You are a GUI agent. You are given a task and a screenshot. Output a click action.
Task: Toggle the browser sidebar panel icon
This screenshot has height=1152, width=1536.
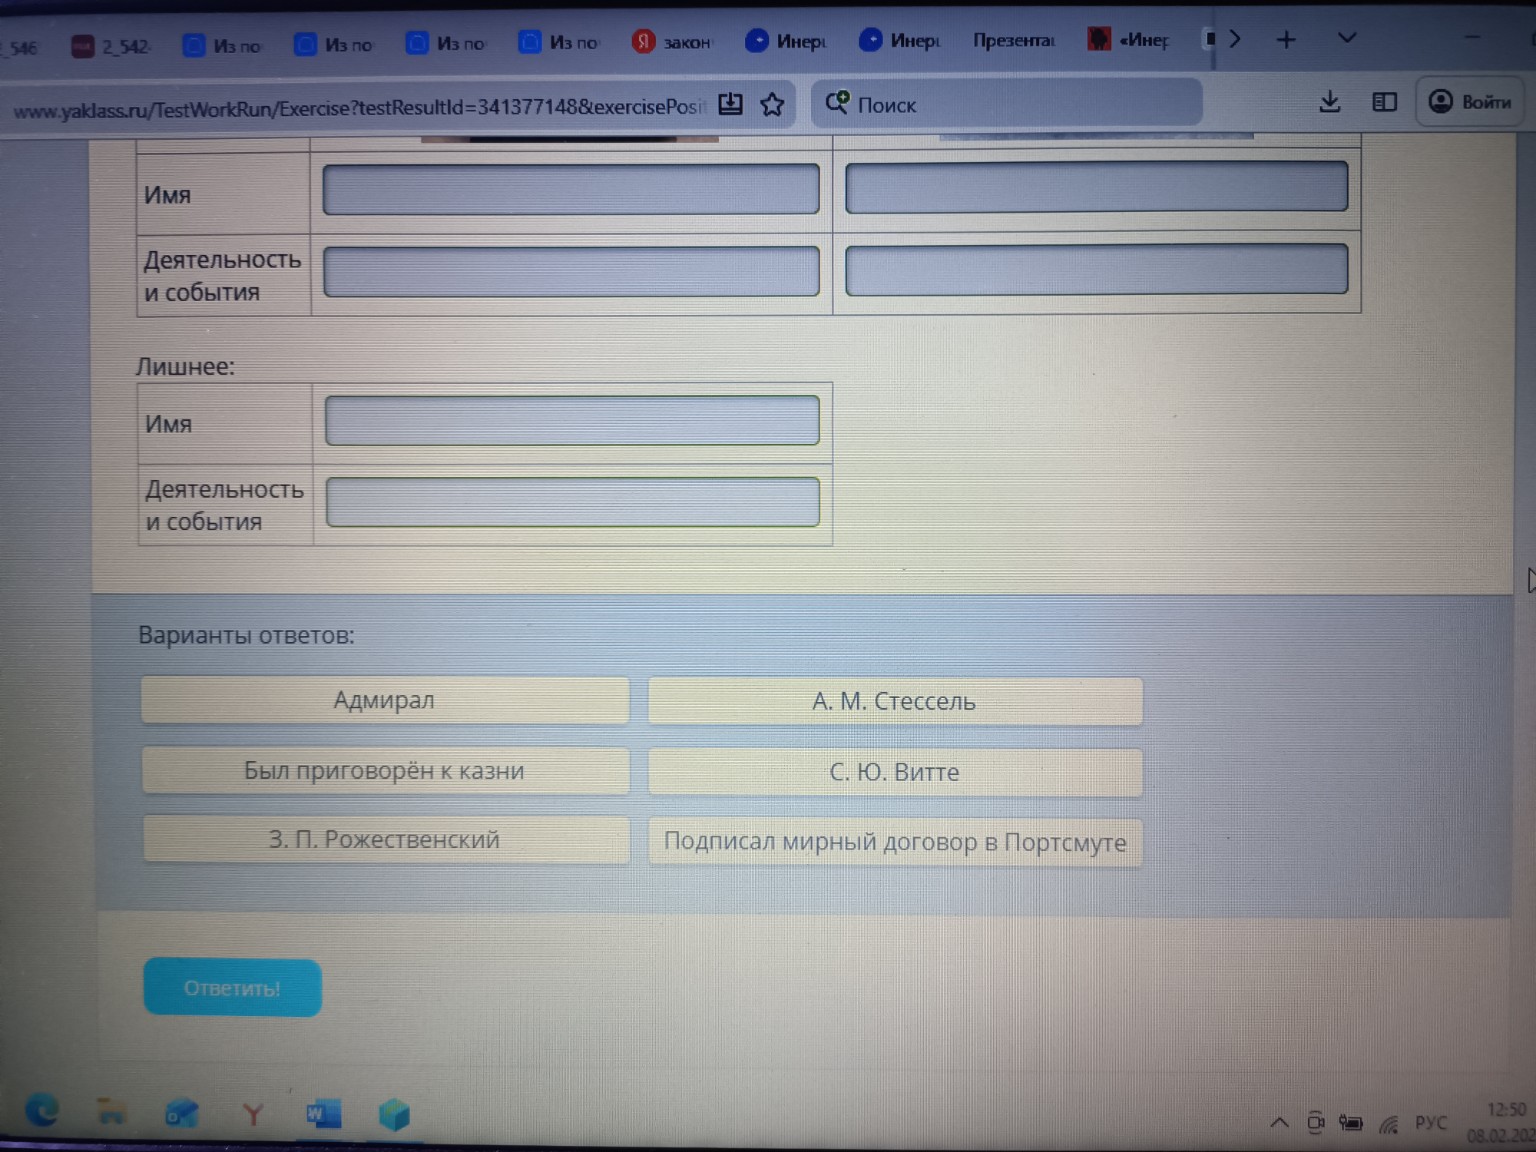(1384, 102)
